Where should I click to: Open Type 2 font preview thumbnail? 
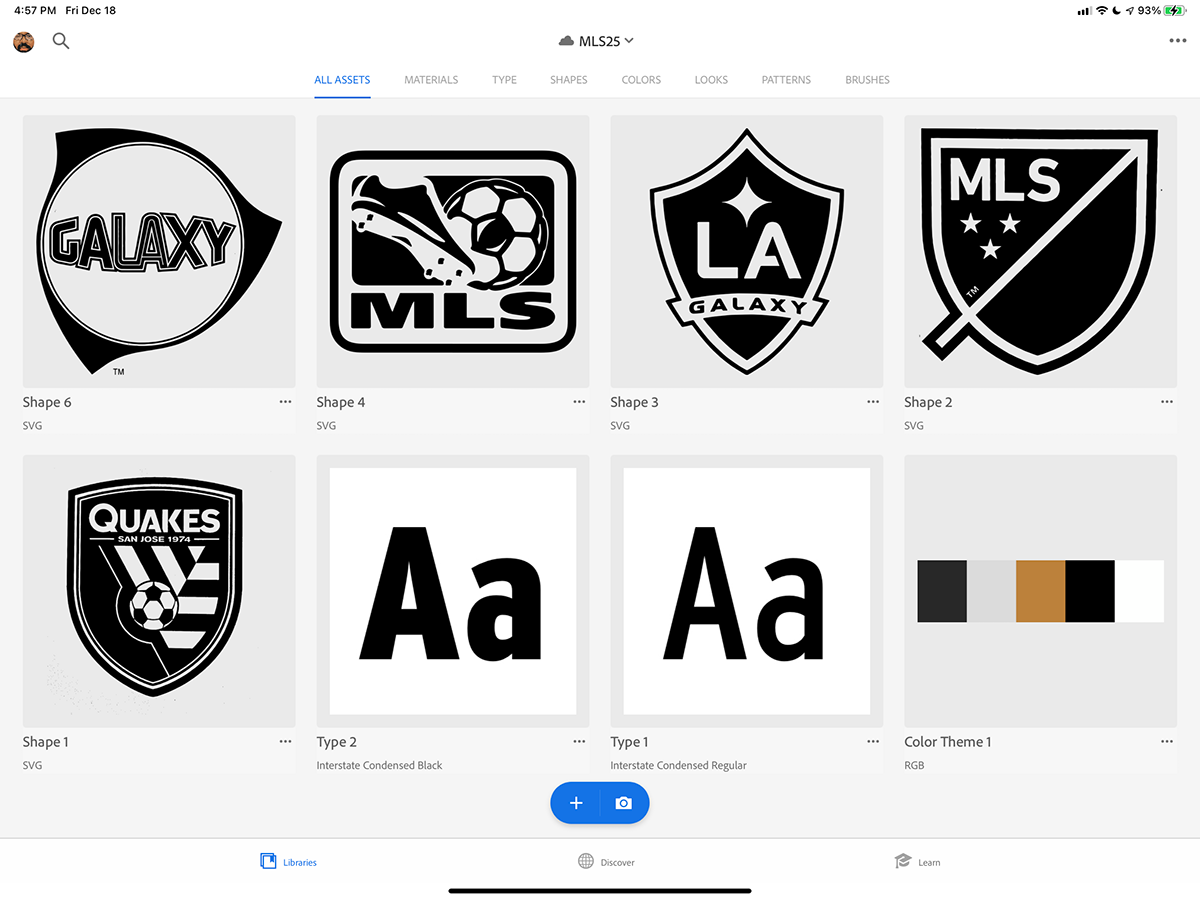pyautogui.click(x=453, y=591)
